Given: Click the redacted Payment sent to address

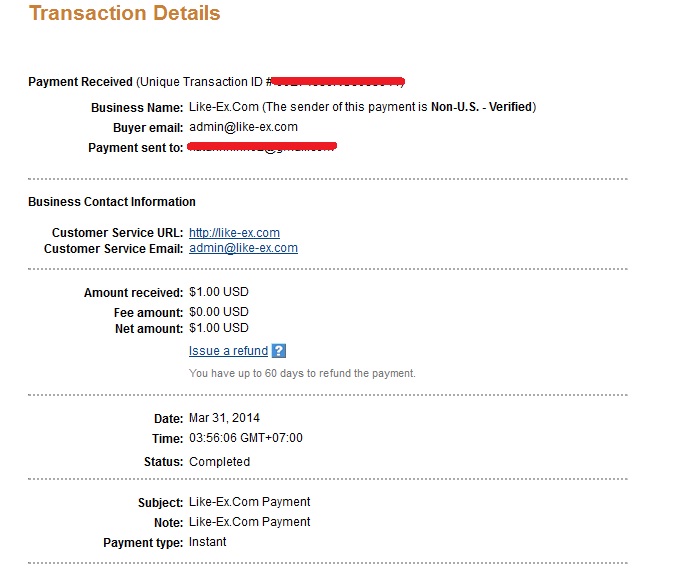Looking at the screenshot, I should [262, 148].
